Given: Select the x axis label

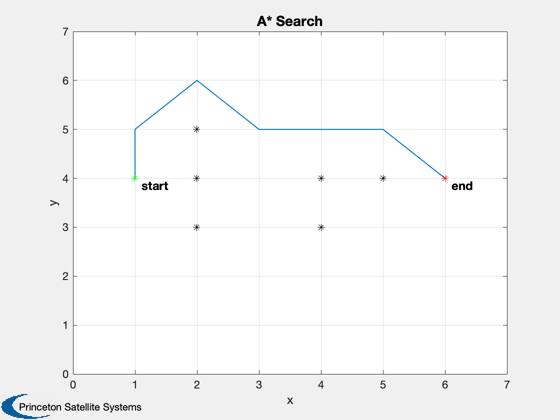Looking at the screenshot, I should [290, 401].
